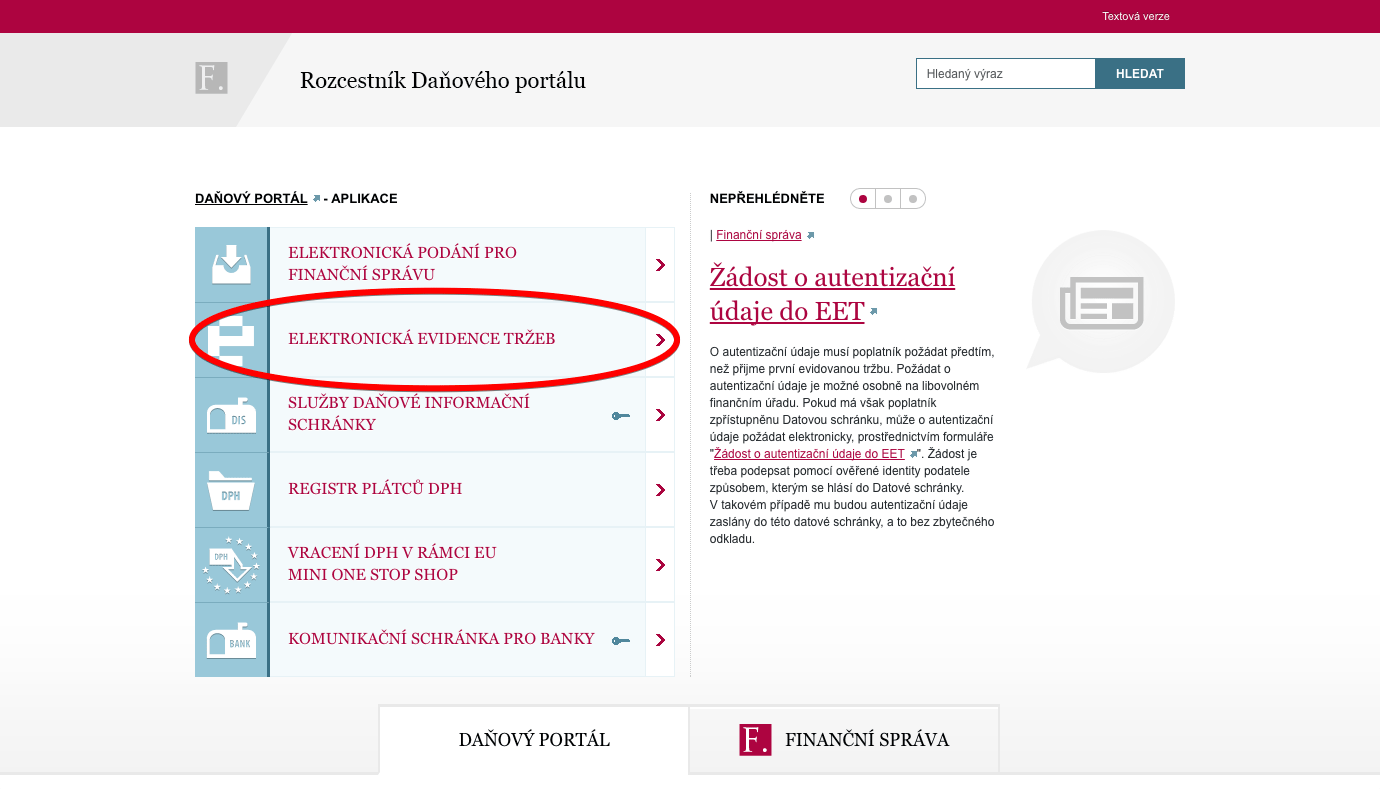The height and width of the screenshot is (789, 1380).
Task: Click the newspaper speech bubble icon
Action: coord(1101,300)
